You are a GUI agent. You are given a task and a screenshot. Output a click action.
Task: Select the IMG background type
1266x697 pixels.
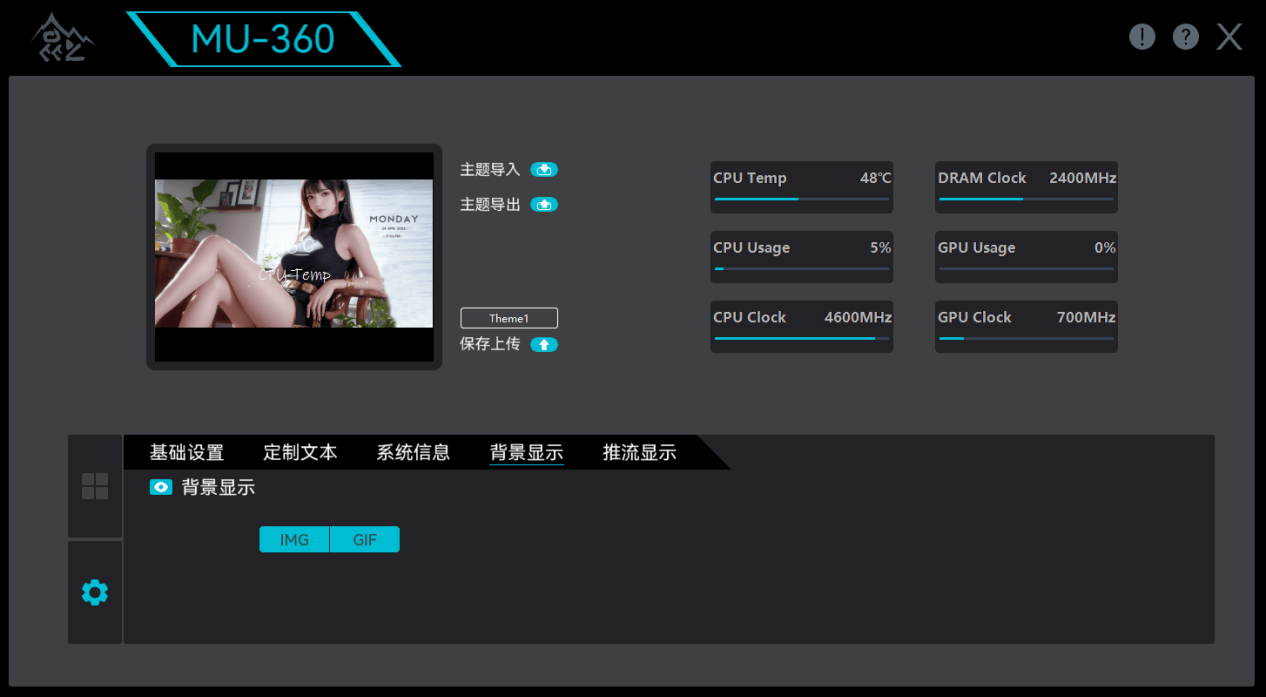294,540
